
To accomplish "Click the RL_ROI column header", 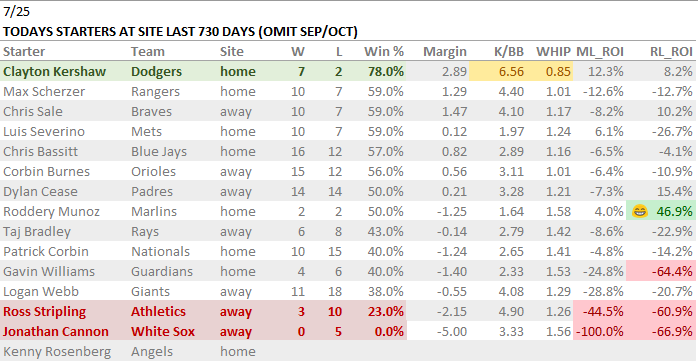I will [671, 52].
